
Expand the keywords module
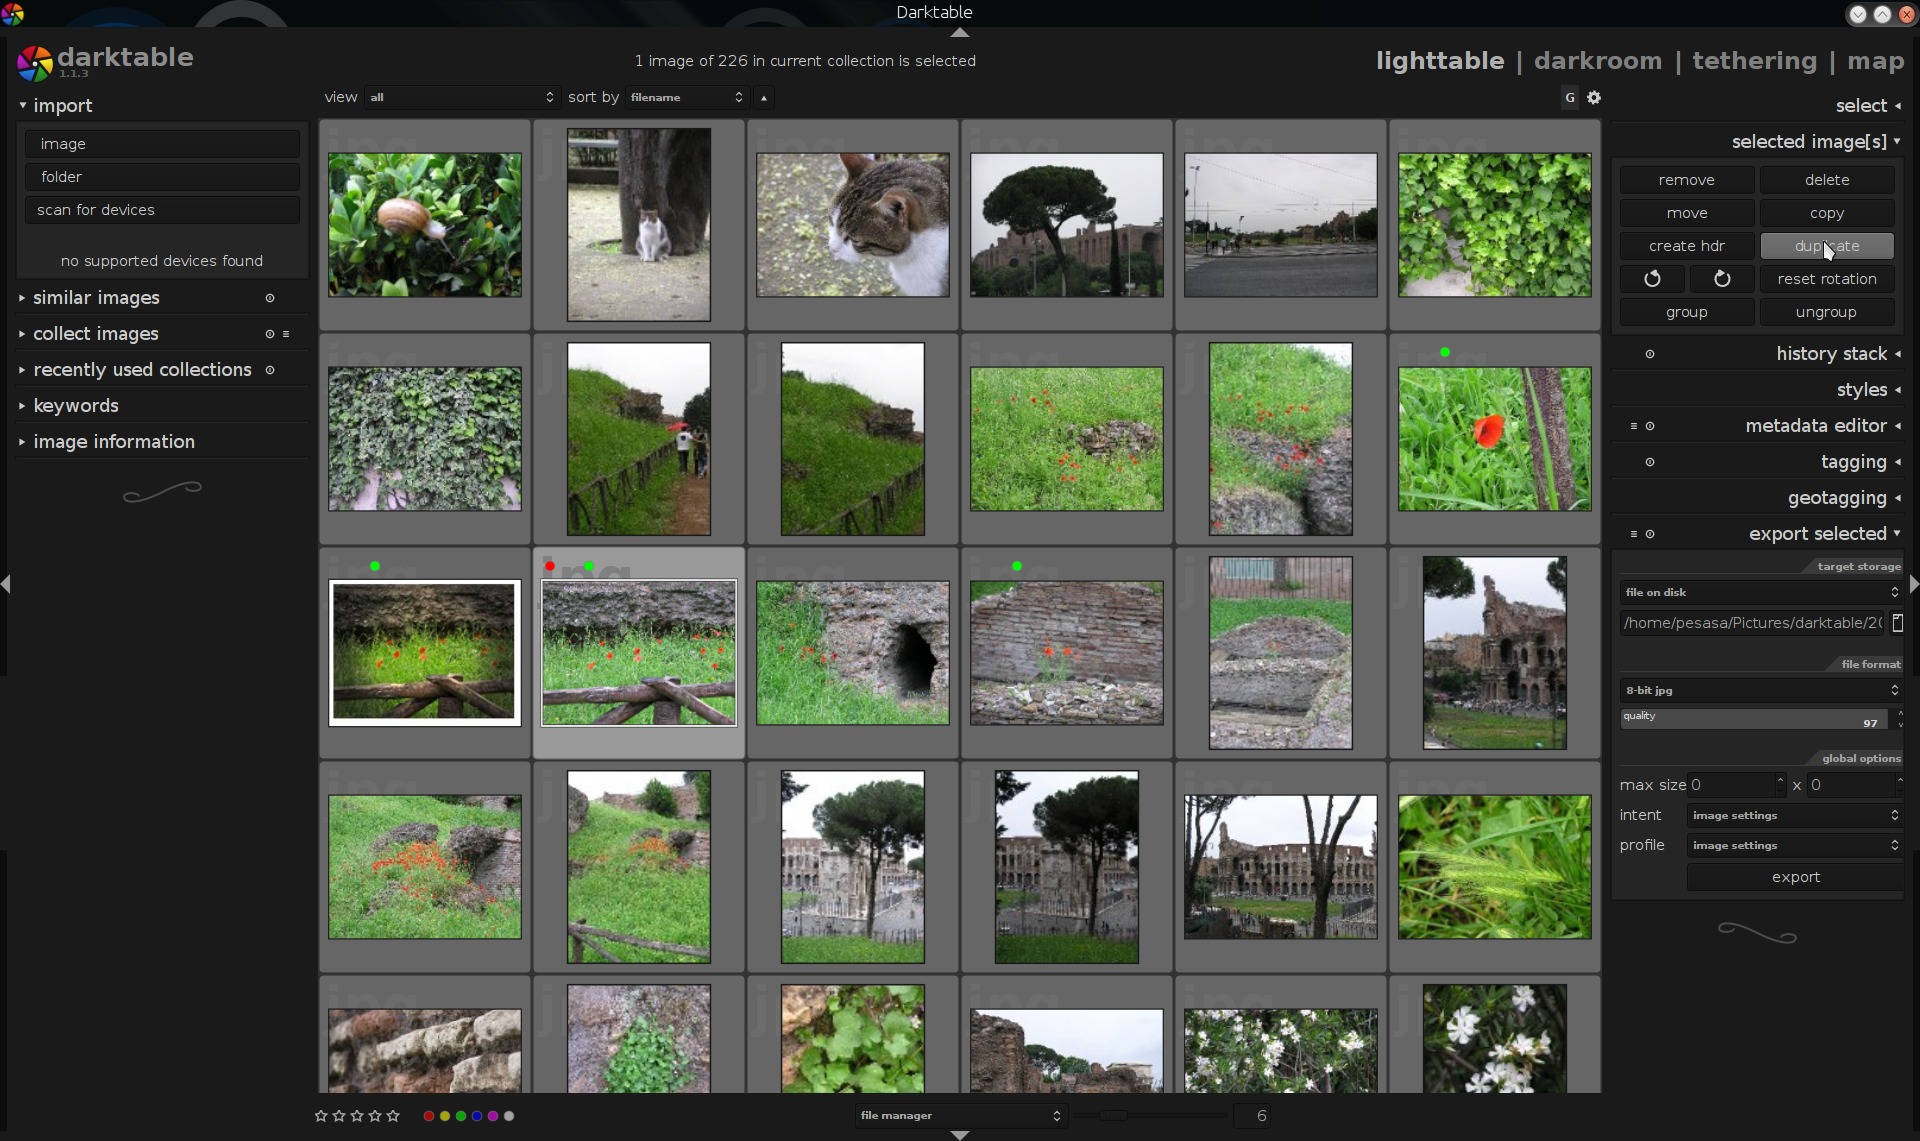coord(76,406)
